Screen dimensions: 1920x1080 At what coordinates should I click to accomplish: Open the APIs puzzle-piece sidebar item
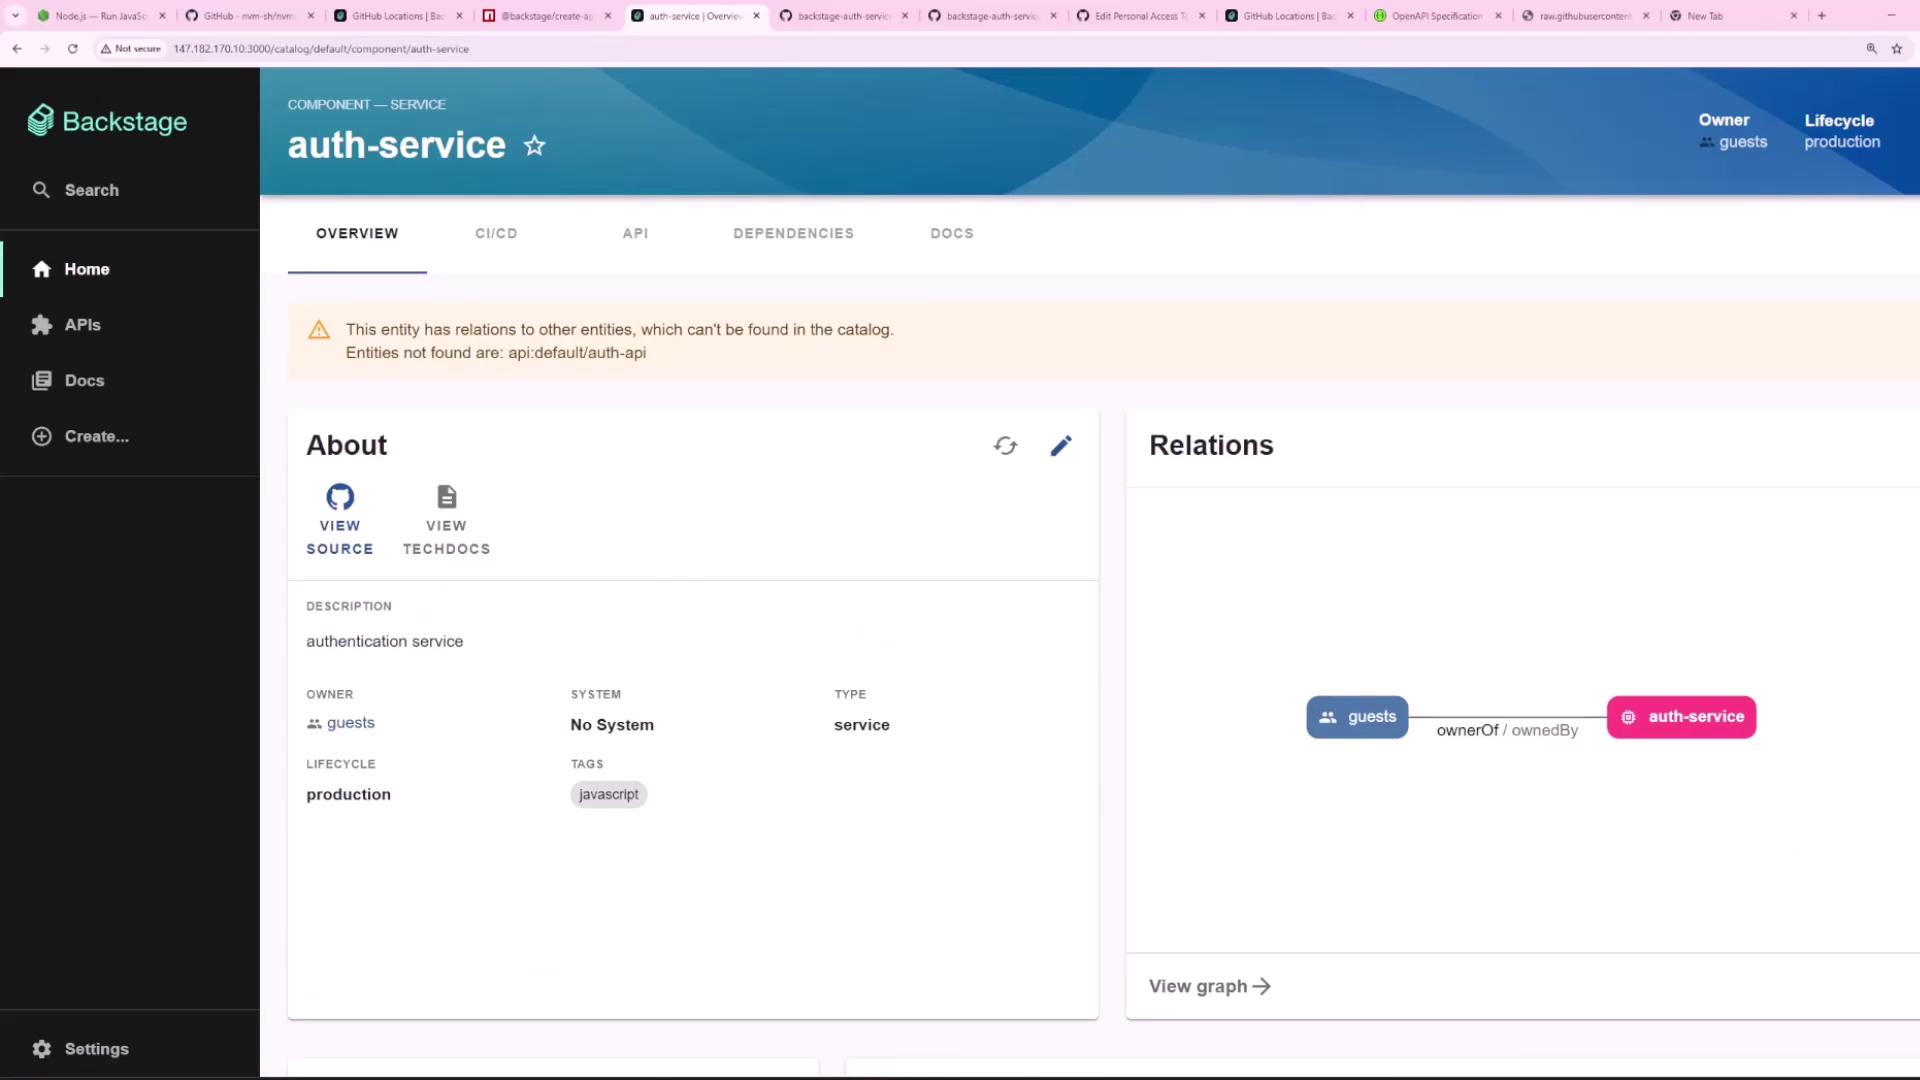point(66,325)
